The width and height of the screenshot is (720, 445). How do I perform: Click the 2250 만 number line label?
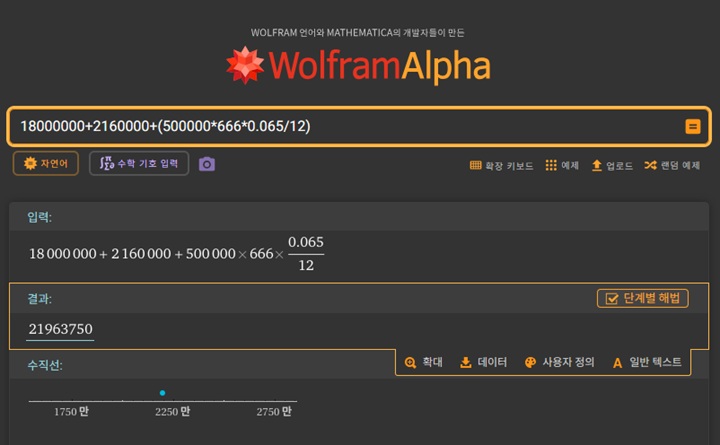tap(172, 411)
